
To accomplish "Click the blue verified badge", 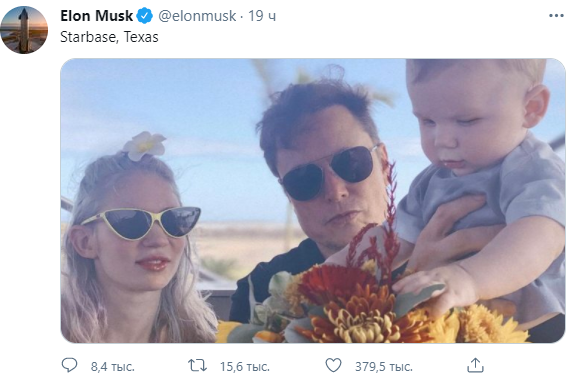I will (145, 16).
